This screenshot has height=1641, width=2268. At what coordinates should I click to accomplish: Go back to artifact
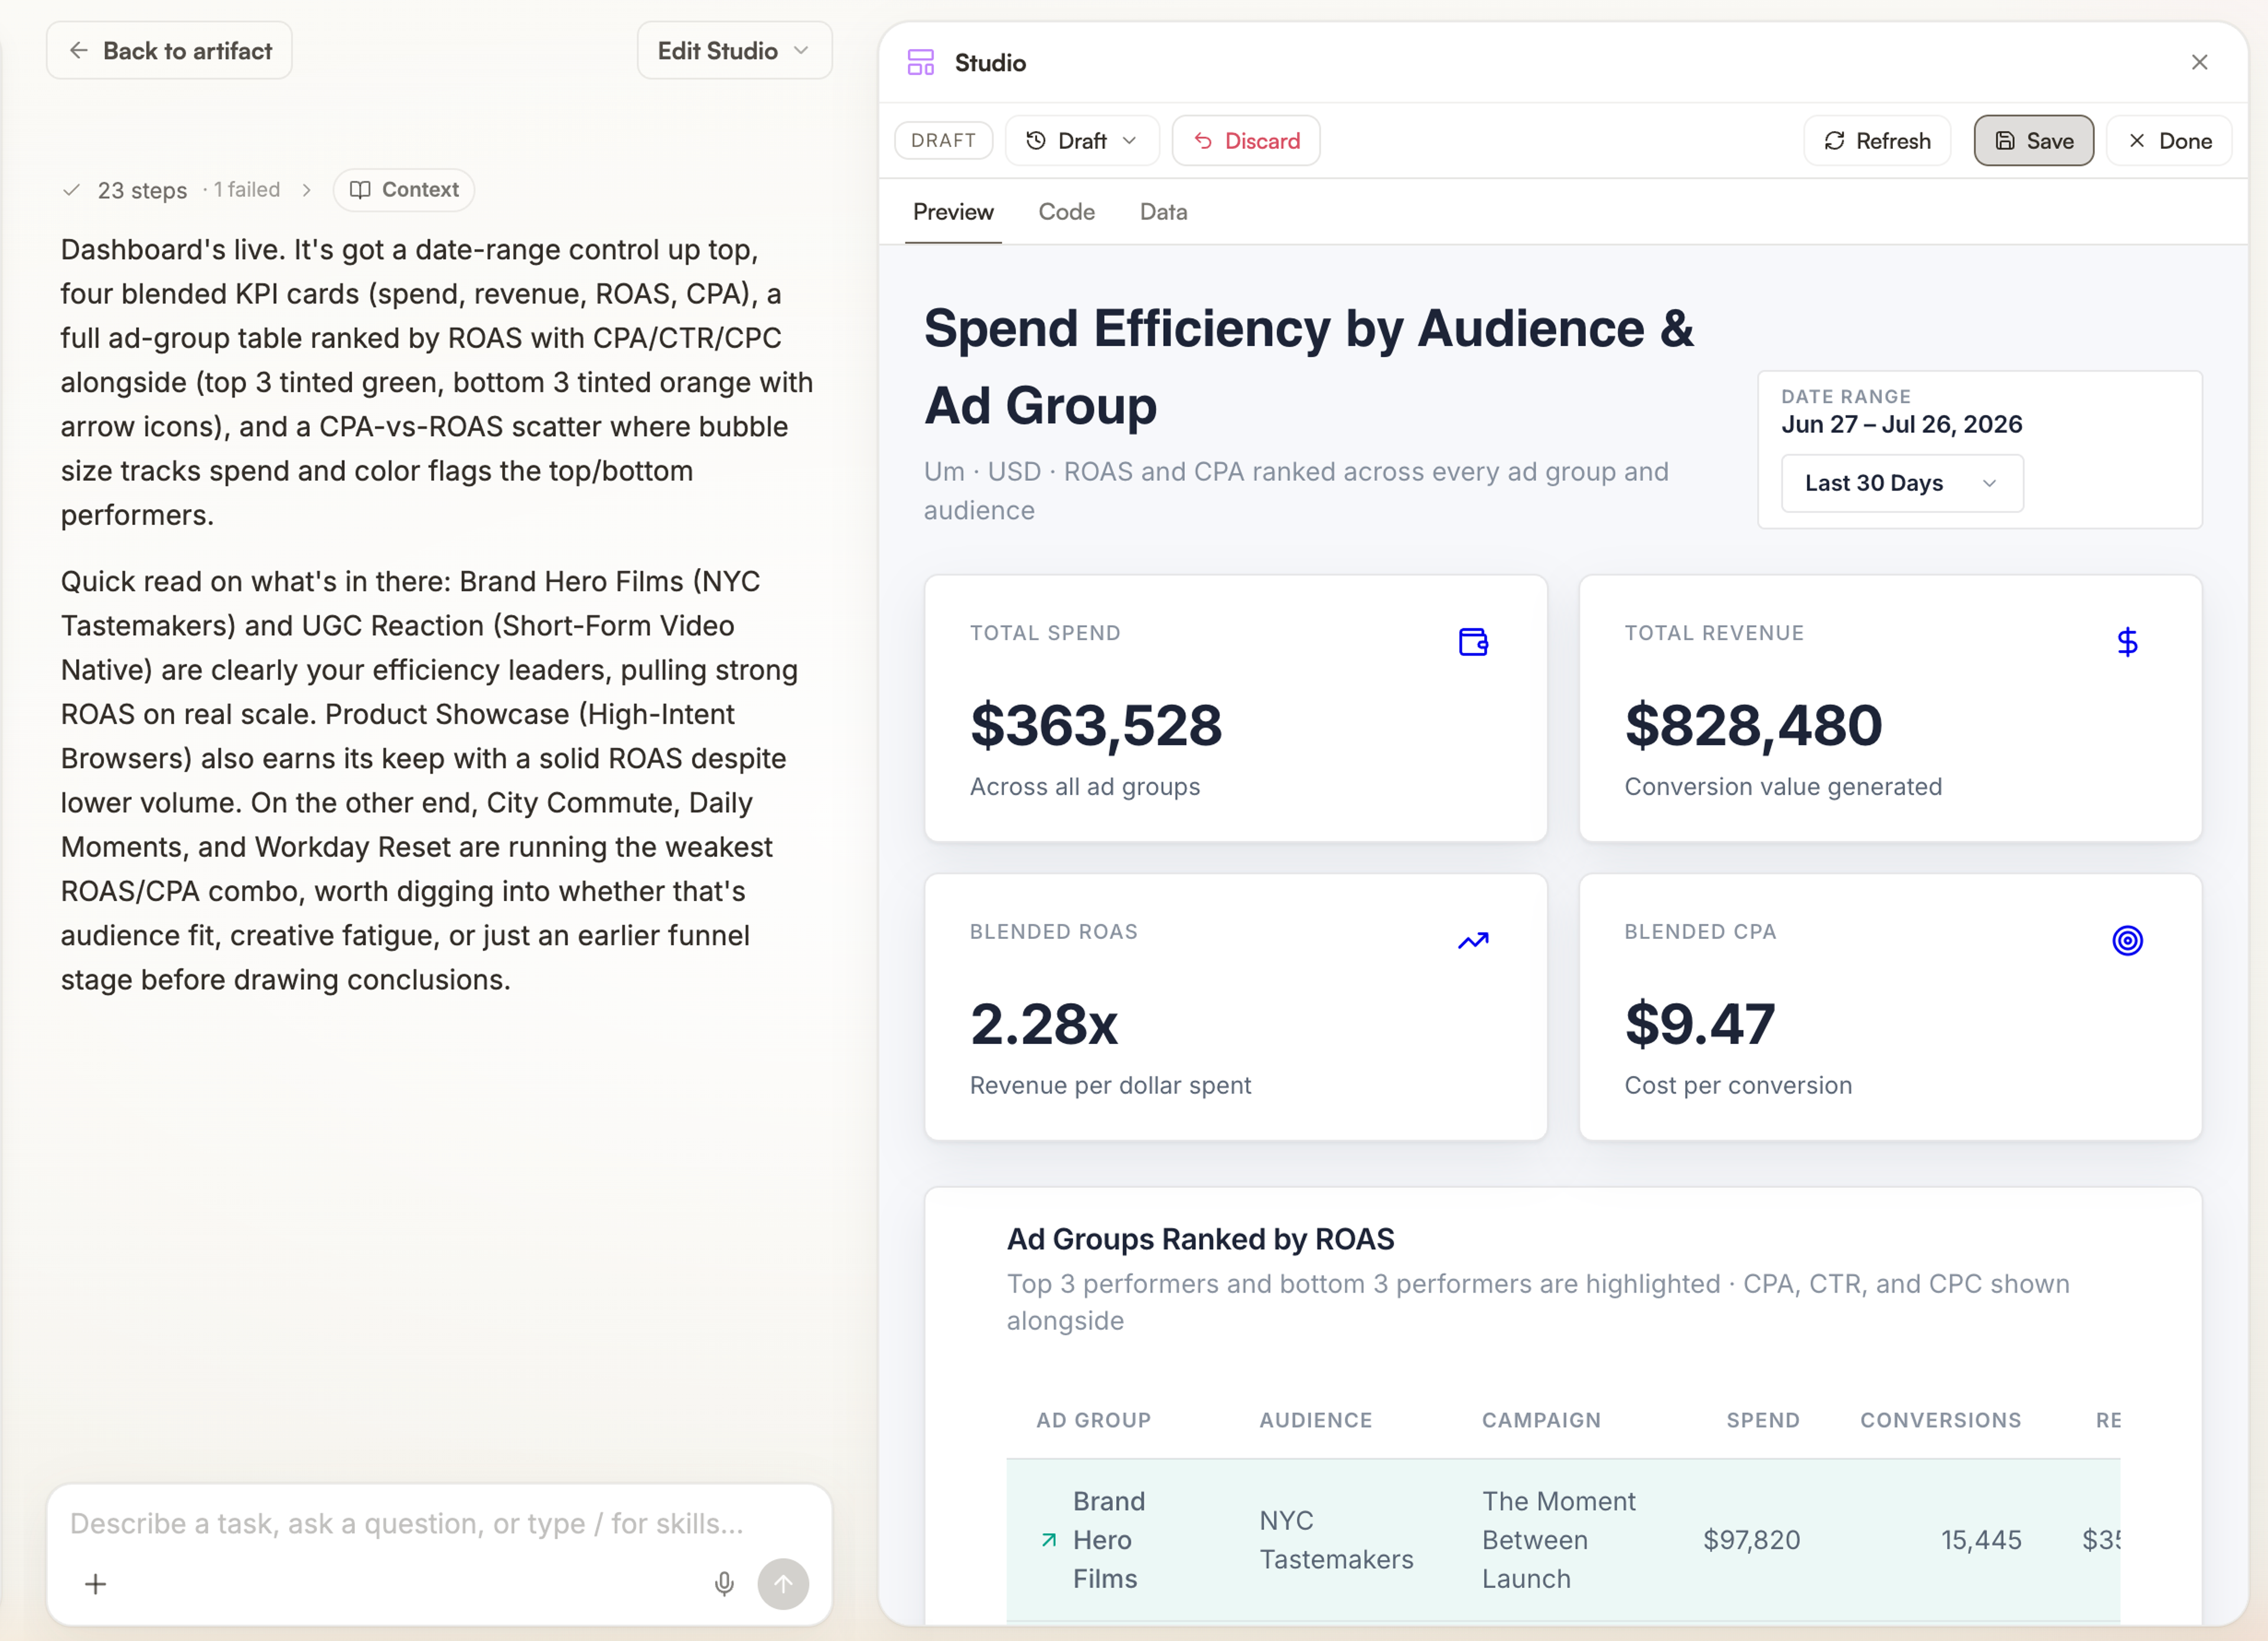pos(169,50)
